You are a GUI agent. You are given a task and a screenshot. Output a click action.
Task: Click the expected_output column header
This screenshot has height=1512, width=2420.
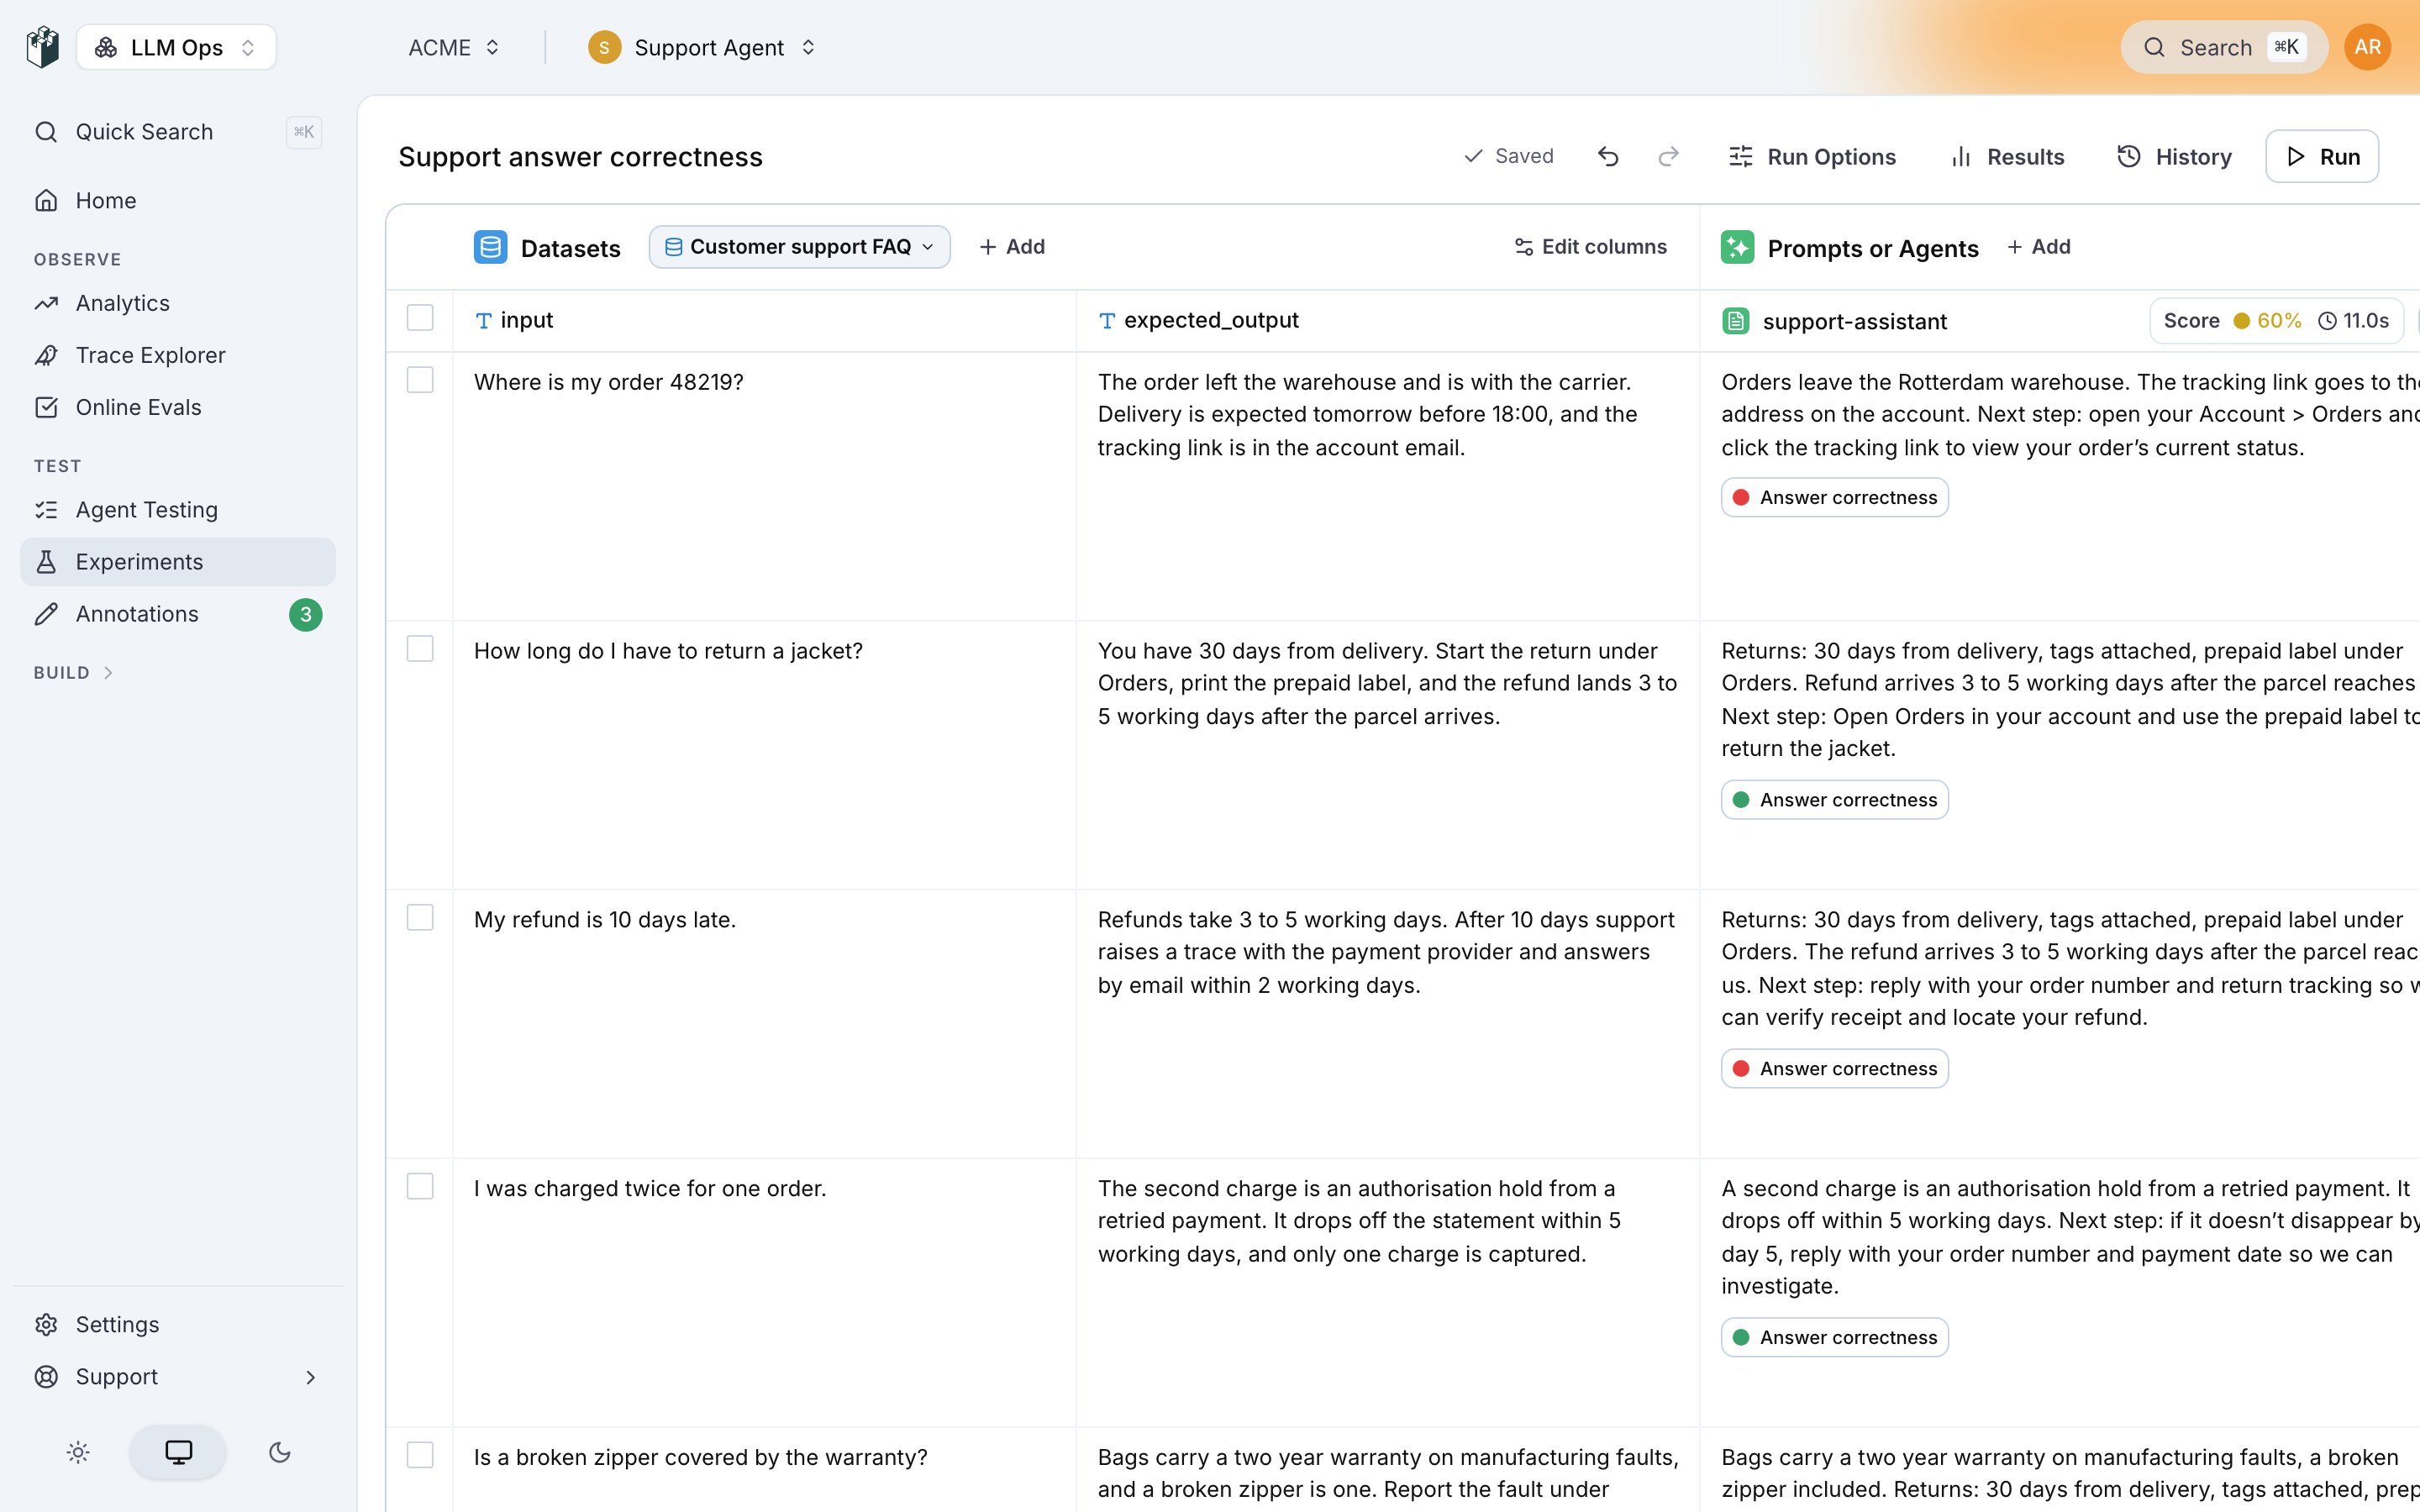[1388, 321]
